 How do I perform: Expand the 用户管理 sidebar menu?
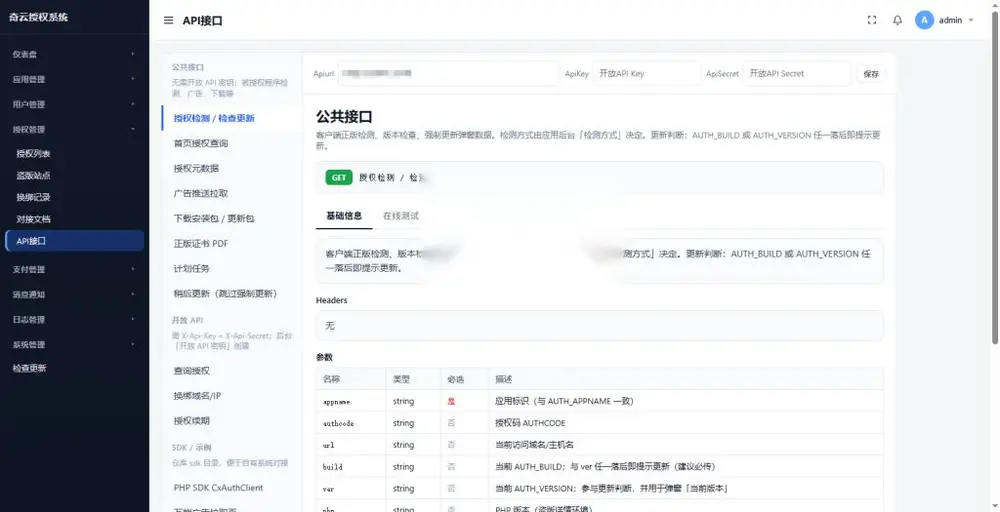click(x=75, y=104)
